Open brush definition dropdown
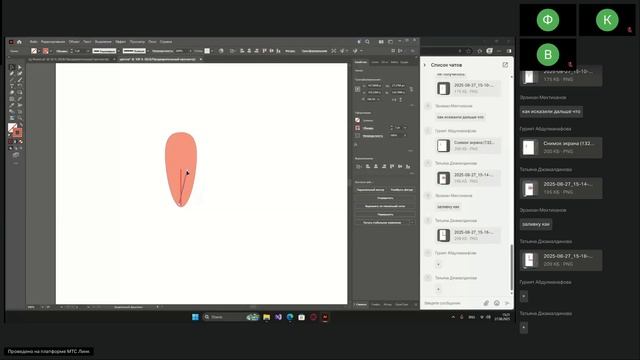Viewport: 640px width, 360px height. pos(147,51)
